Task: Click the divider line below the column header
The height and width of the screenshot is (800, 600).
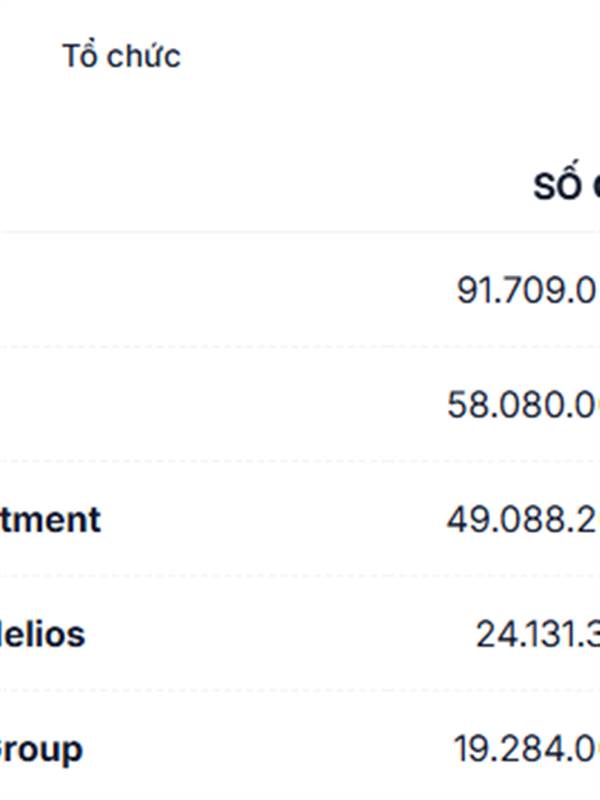Action: 300,232
